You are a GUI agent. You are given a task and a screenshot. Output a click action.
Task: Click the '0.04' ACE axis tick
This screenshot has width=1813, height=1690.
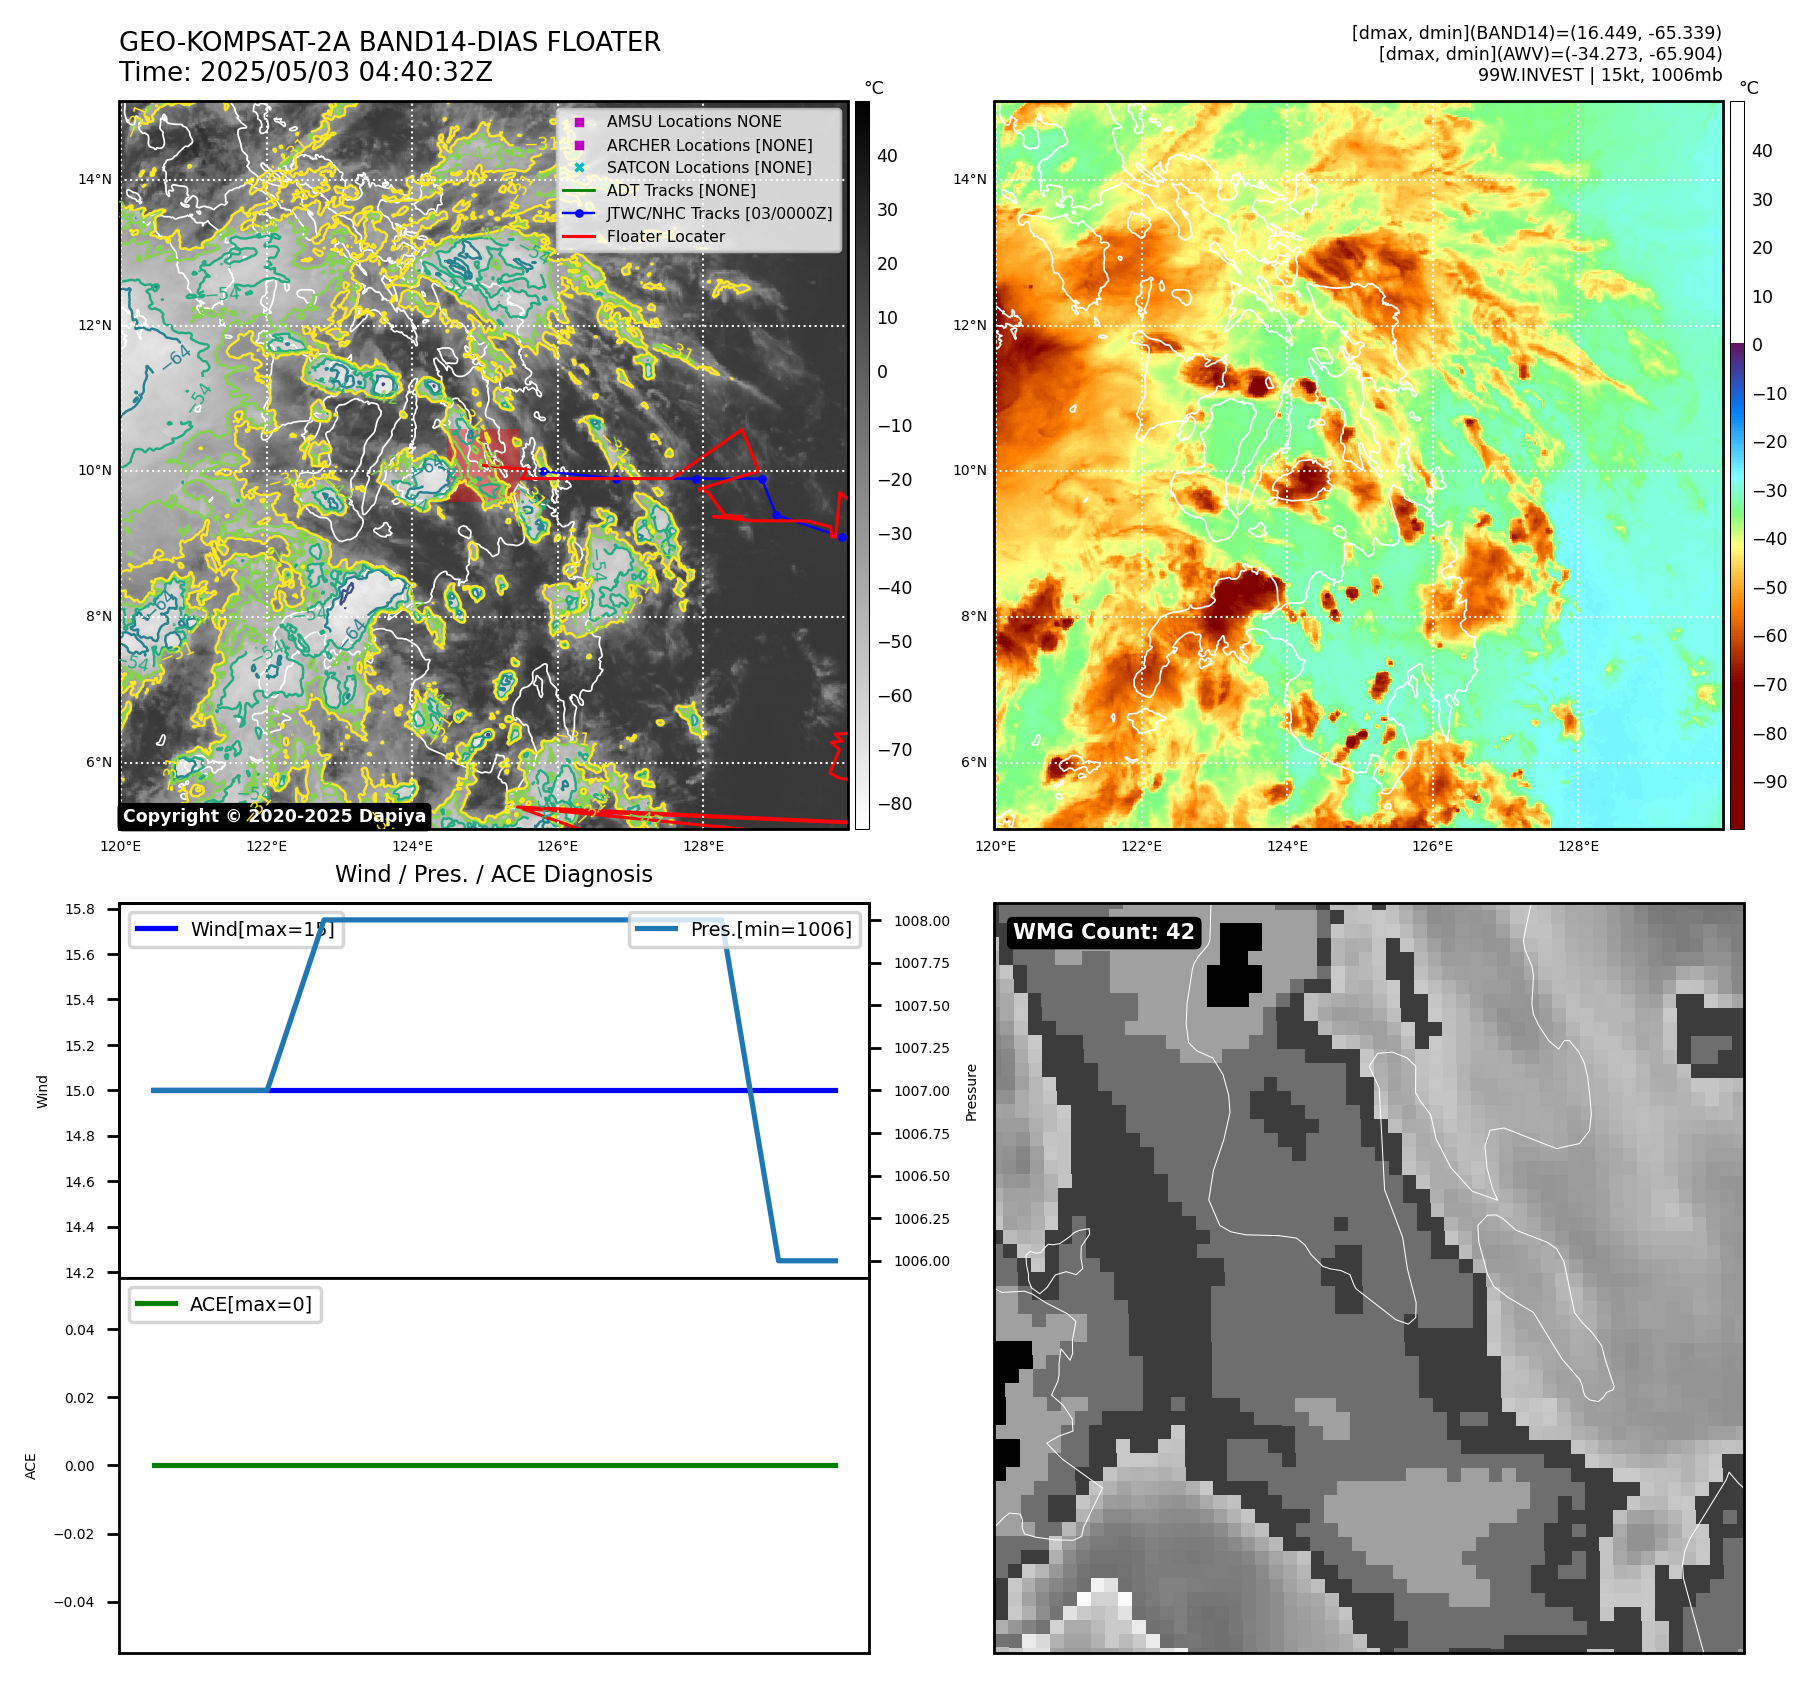pyautogui.click(x=80, y=1330)
